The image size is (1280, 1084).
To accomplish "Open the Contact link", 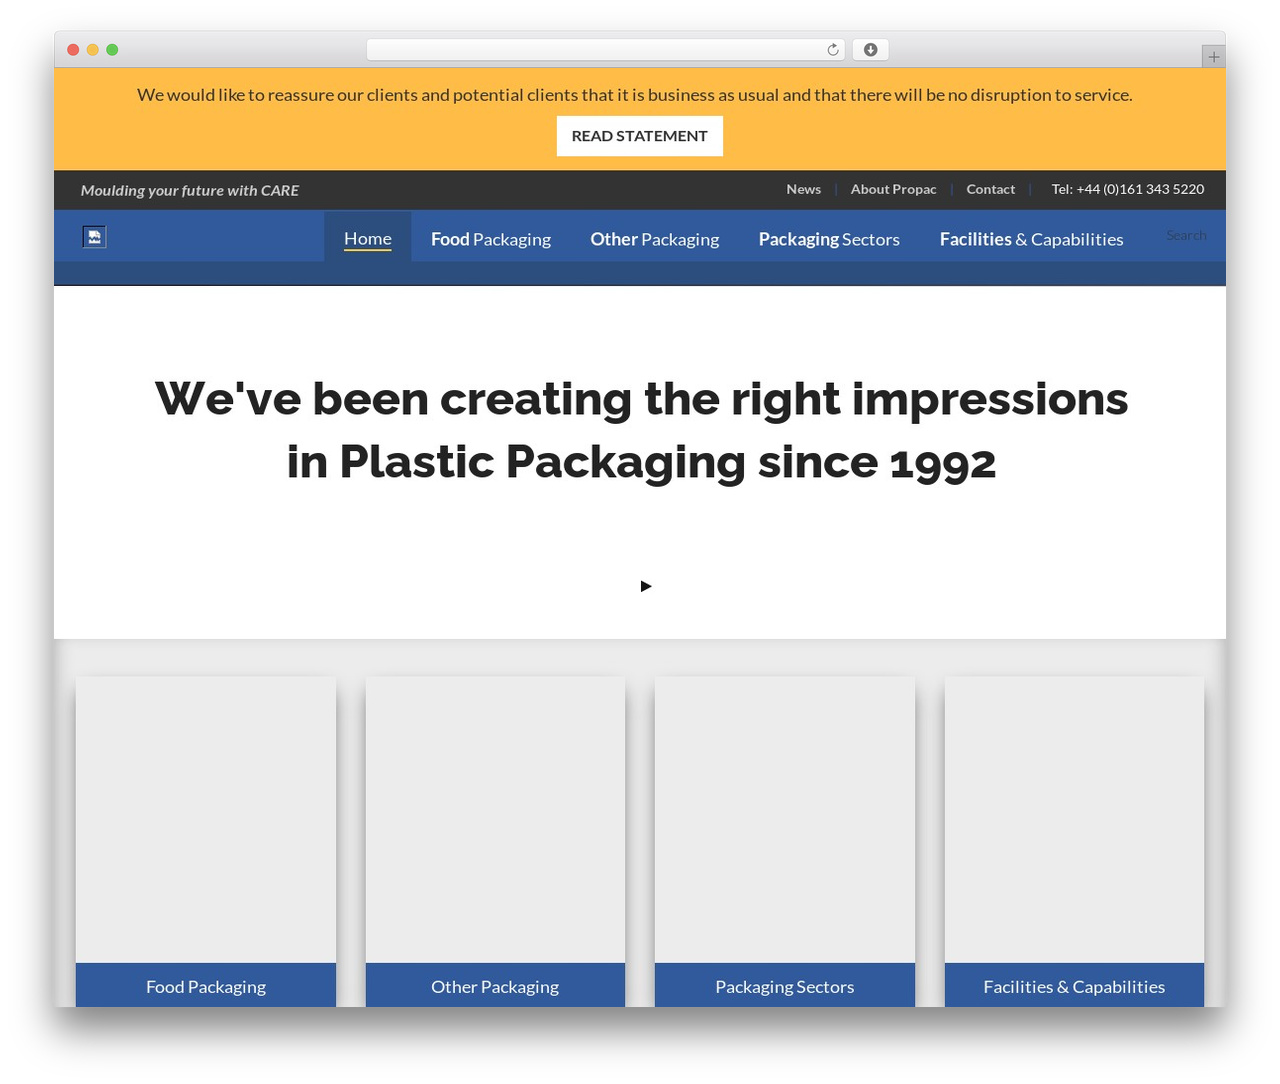I will [x=990, y=189].
